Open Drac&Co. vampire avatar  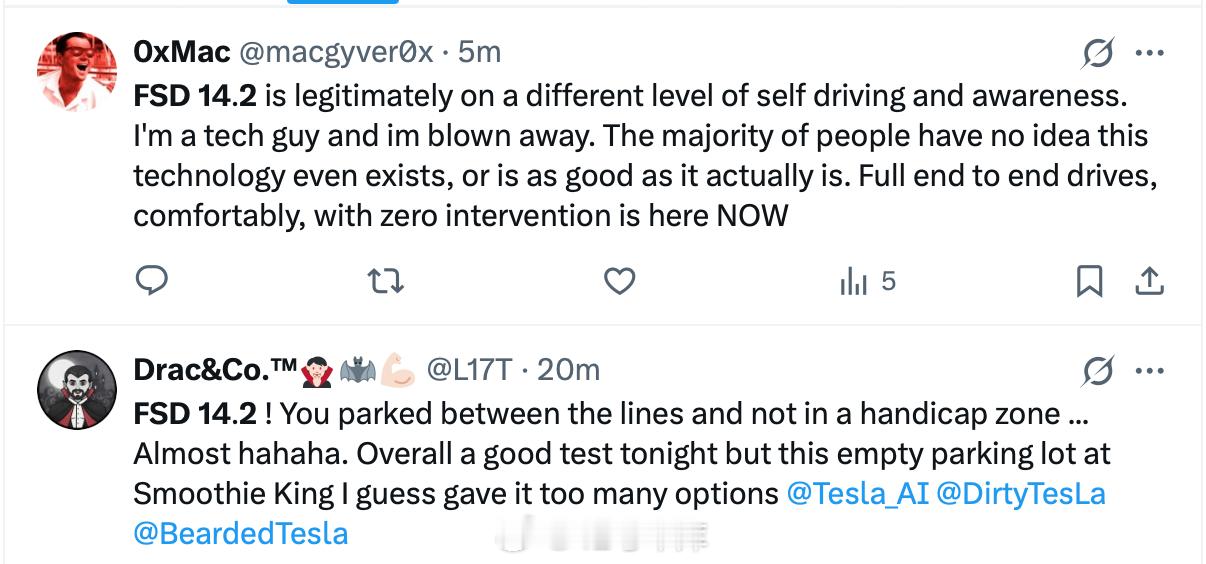[x=76, y=388]
